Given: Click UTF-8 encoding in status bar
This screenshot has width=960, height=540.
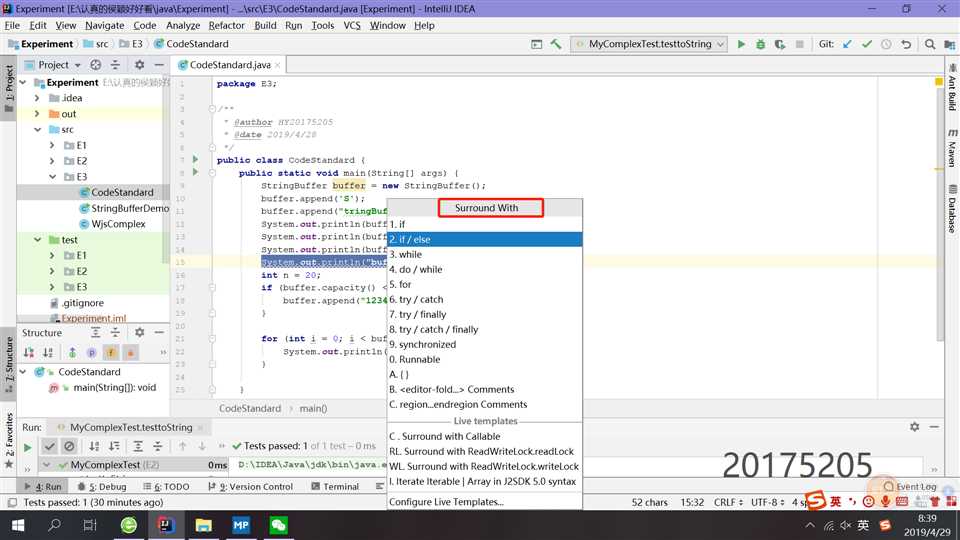Looking at the screenshot, I should pyautogui.click(x=768, y=502).
